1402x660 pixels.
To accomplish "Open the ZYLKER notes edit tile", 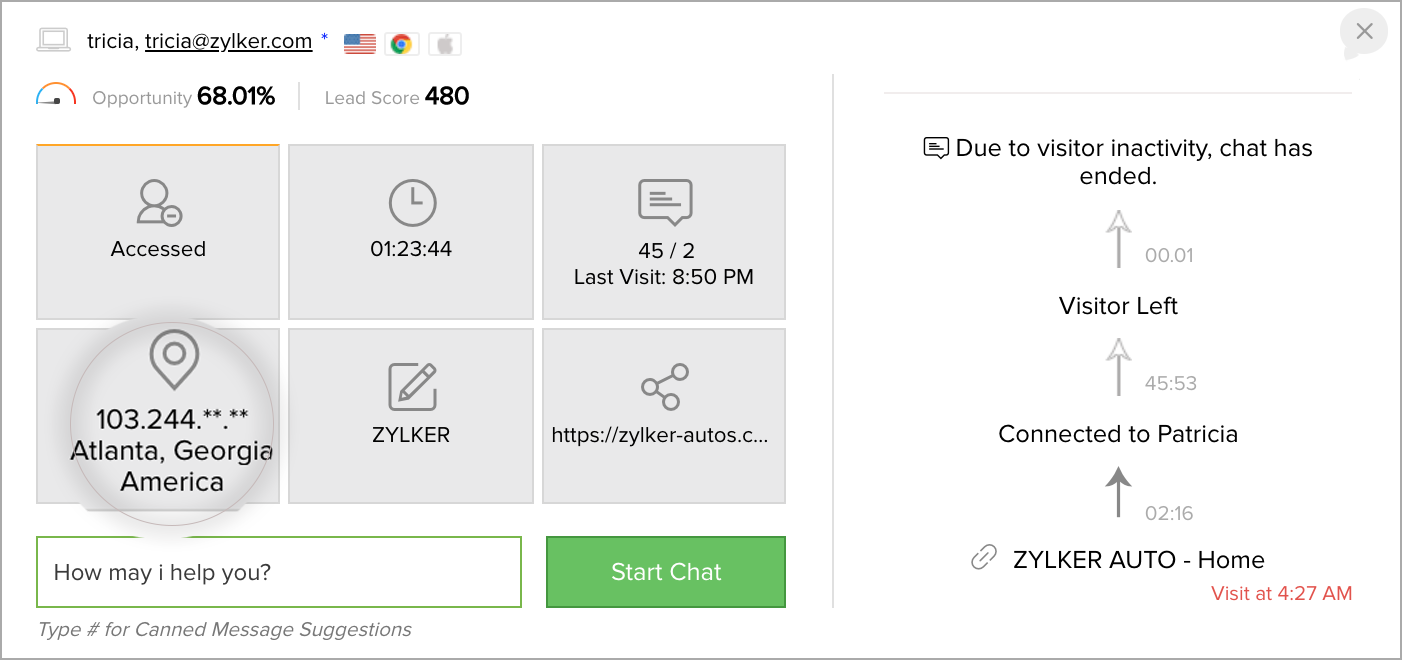I will click(411, 416).
